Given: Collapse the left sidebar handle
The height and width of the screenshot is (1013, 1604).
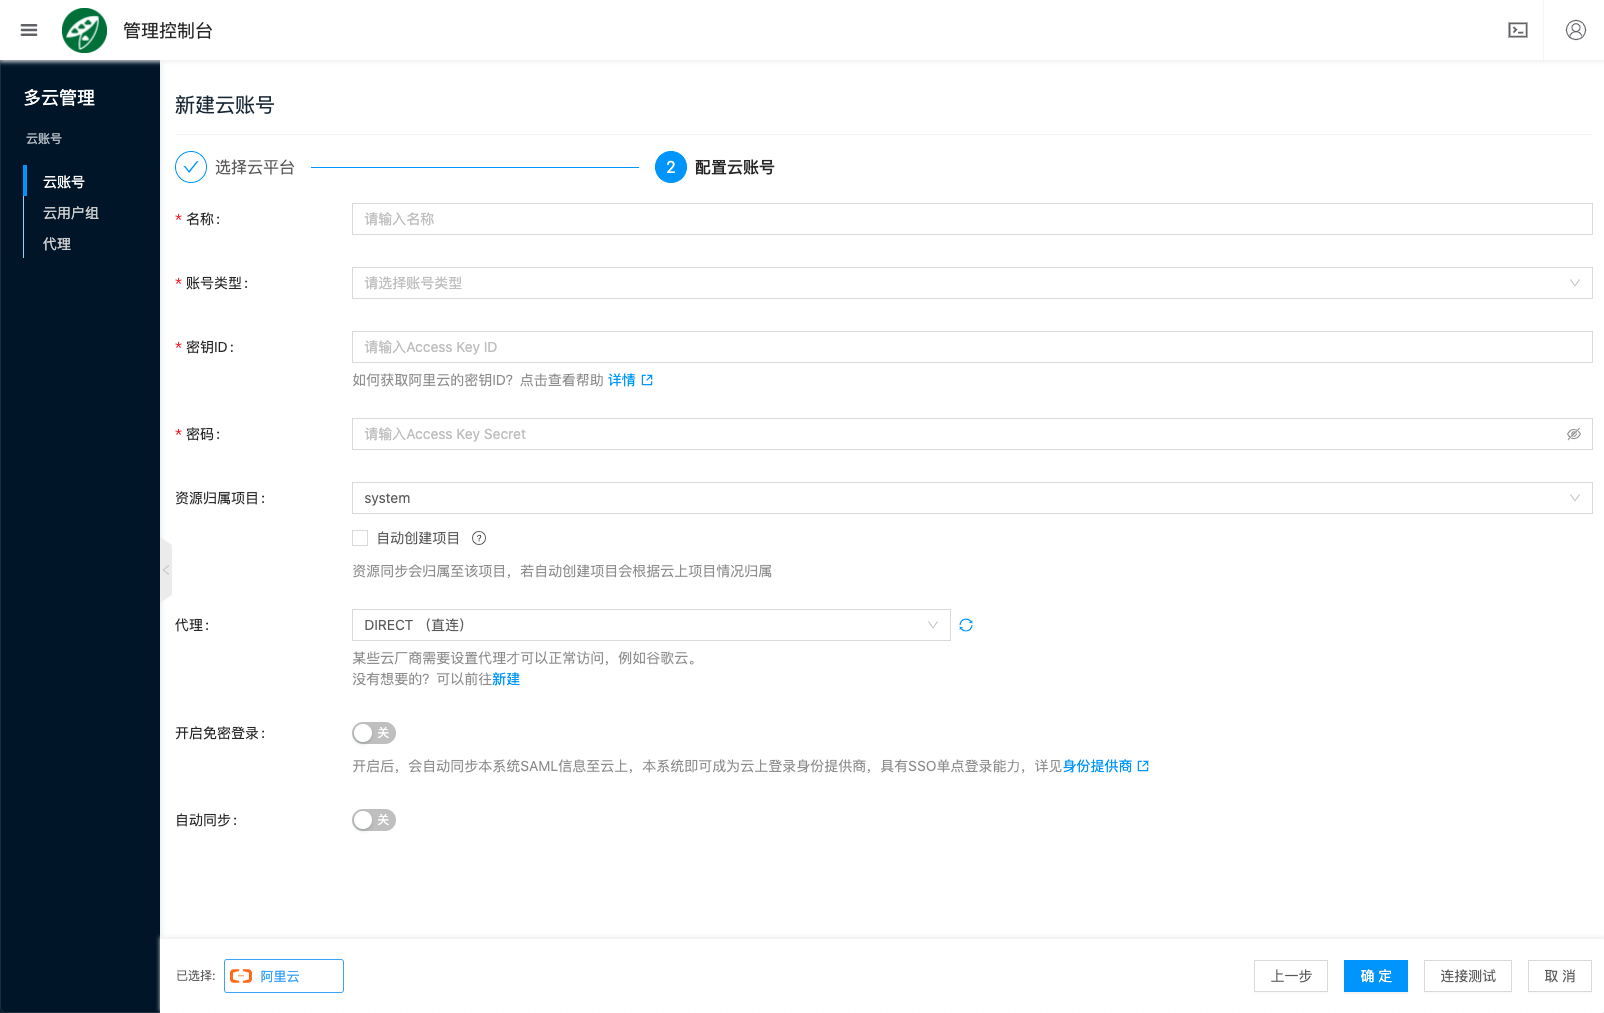Looking at the screenshot, I should coord(166,570).
